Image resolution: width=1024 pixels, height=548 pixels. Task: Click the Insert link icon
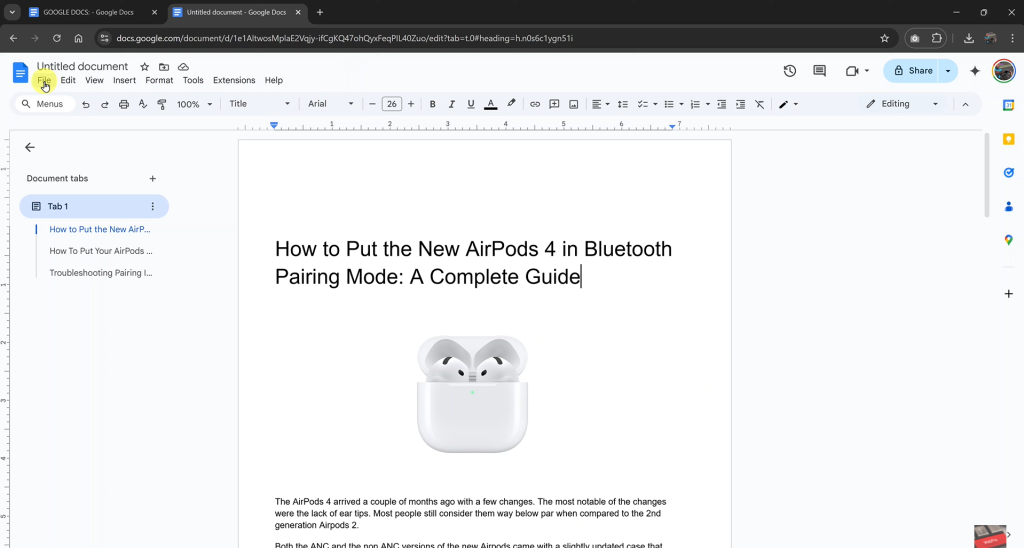[535, 104]
